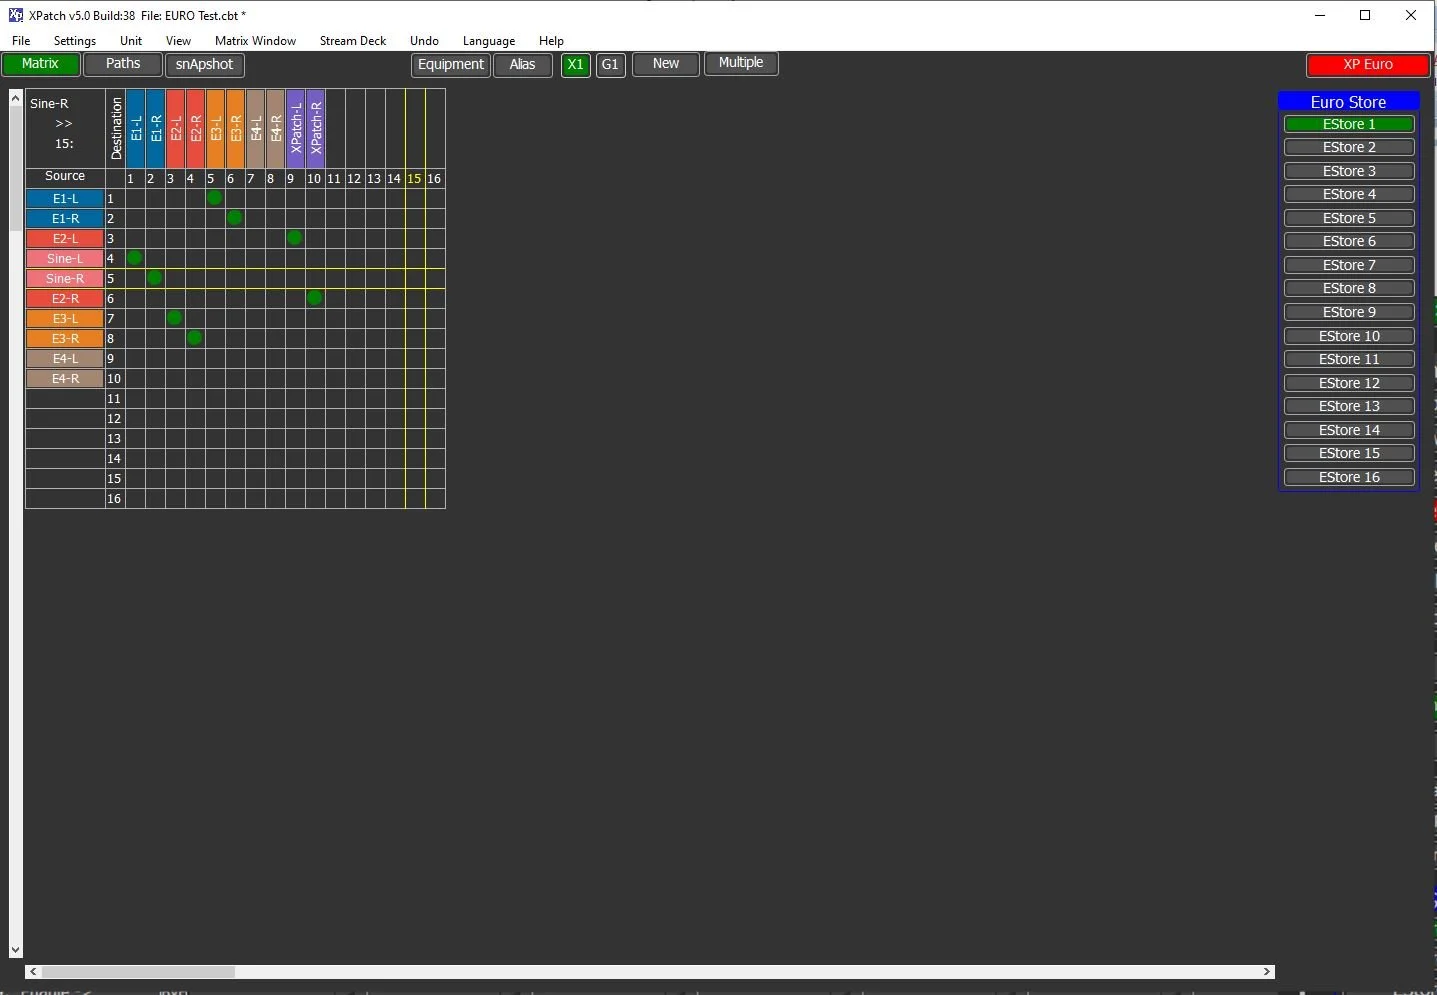Select destination column E4-L
The image size is (1437, 995).
pos(255,129)
